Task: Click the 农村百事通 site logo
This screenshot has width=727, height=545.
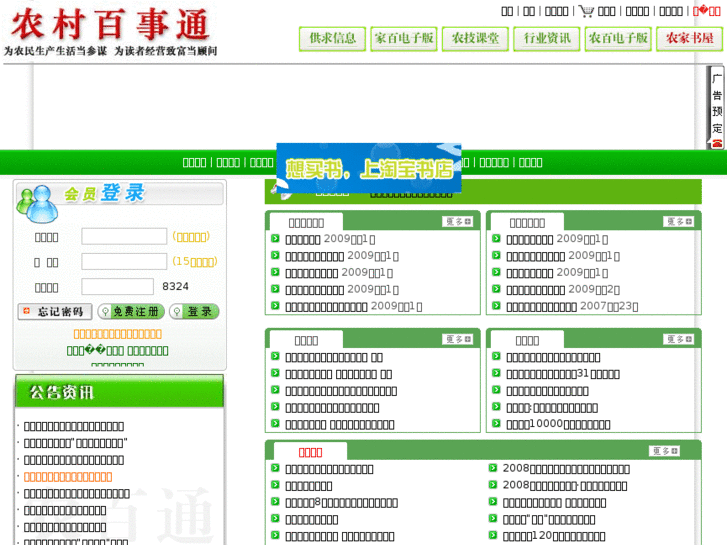Action: click(110, 32)
